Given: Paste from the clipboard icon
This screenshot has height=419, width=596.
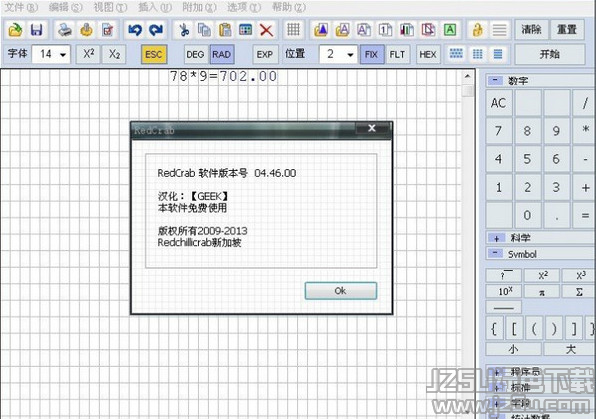Looking at the screenshot, I should (225, 30).
